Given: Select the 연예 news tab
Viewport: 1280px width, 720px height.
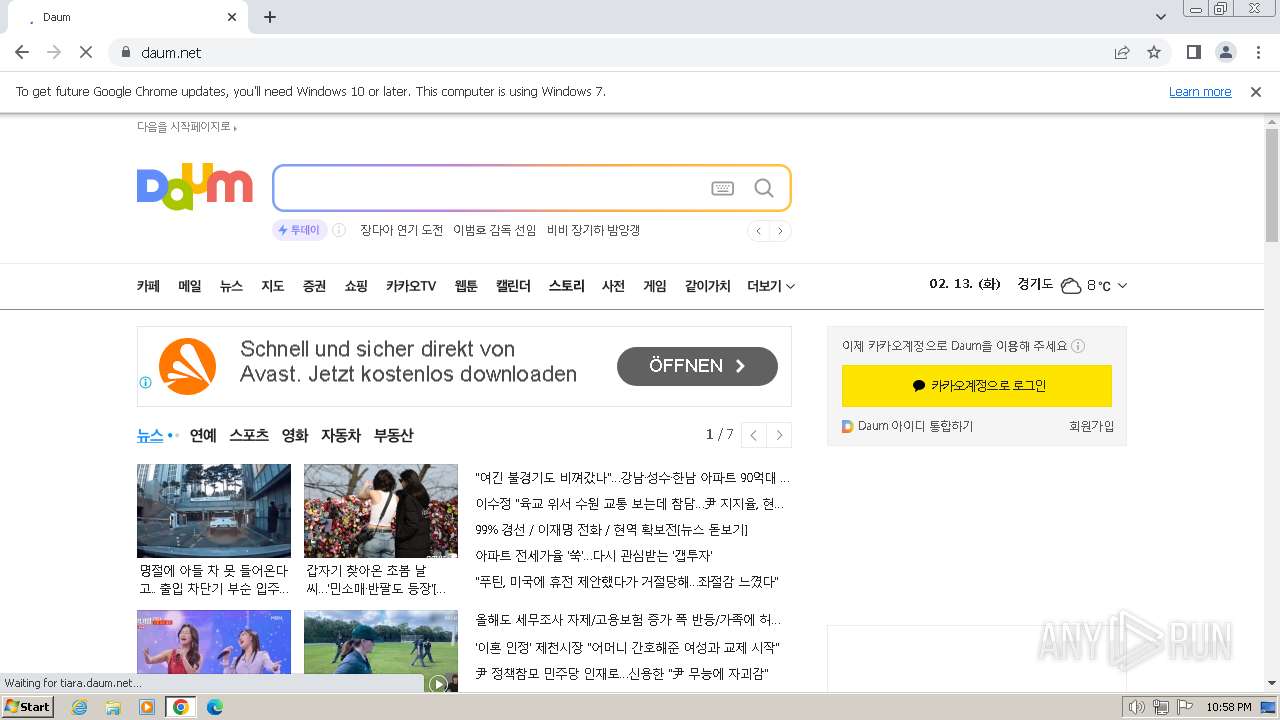Looking at the screenshot, I should 203,435.
